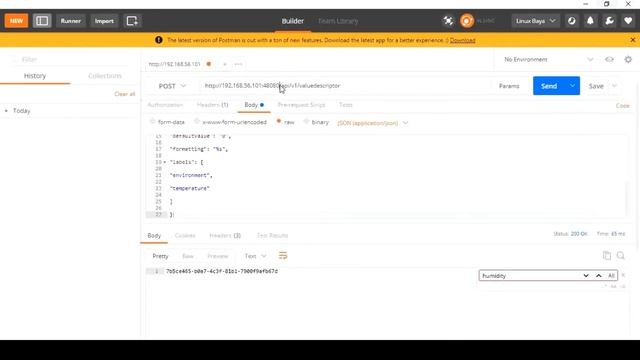
Task: Click the interceptor satellite icon
Action: pyautogui.click(x=448, y=21)
